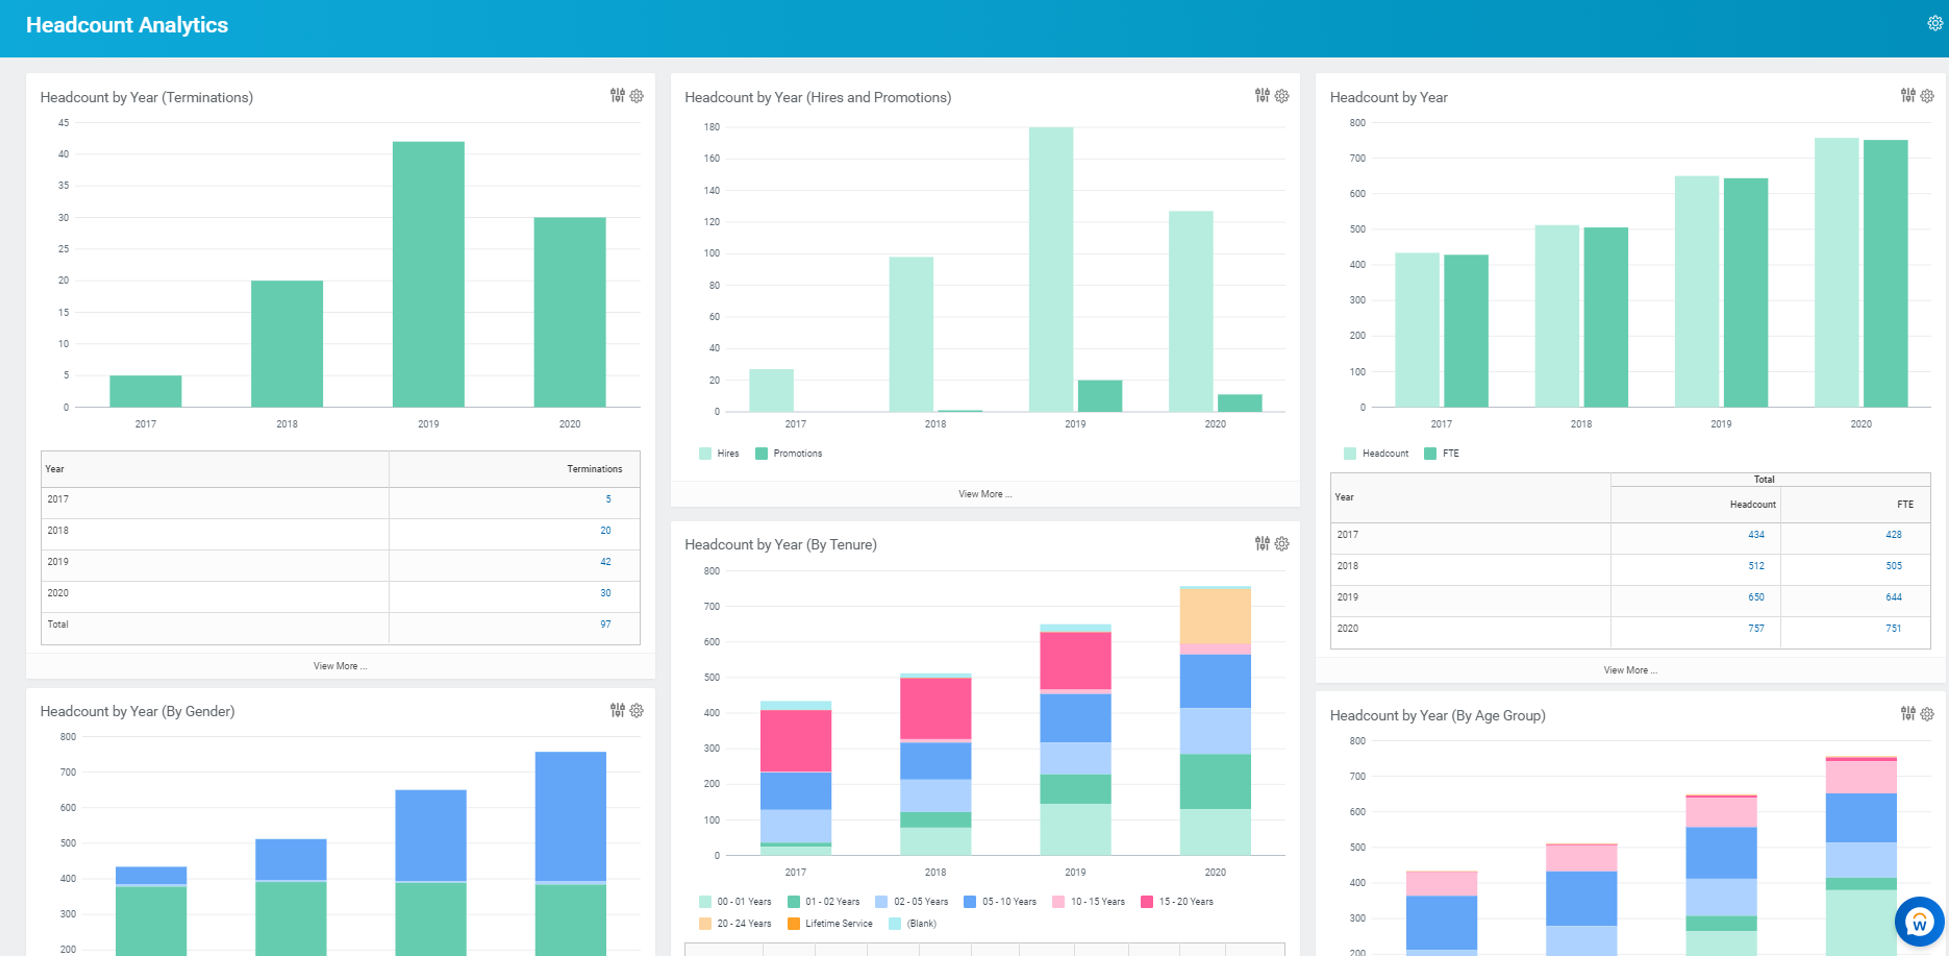1949x956 pixels.
Task: Open the filter icon on the By Gender chart
Action: (617, 711)
